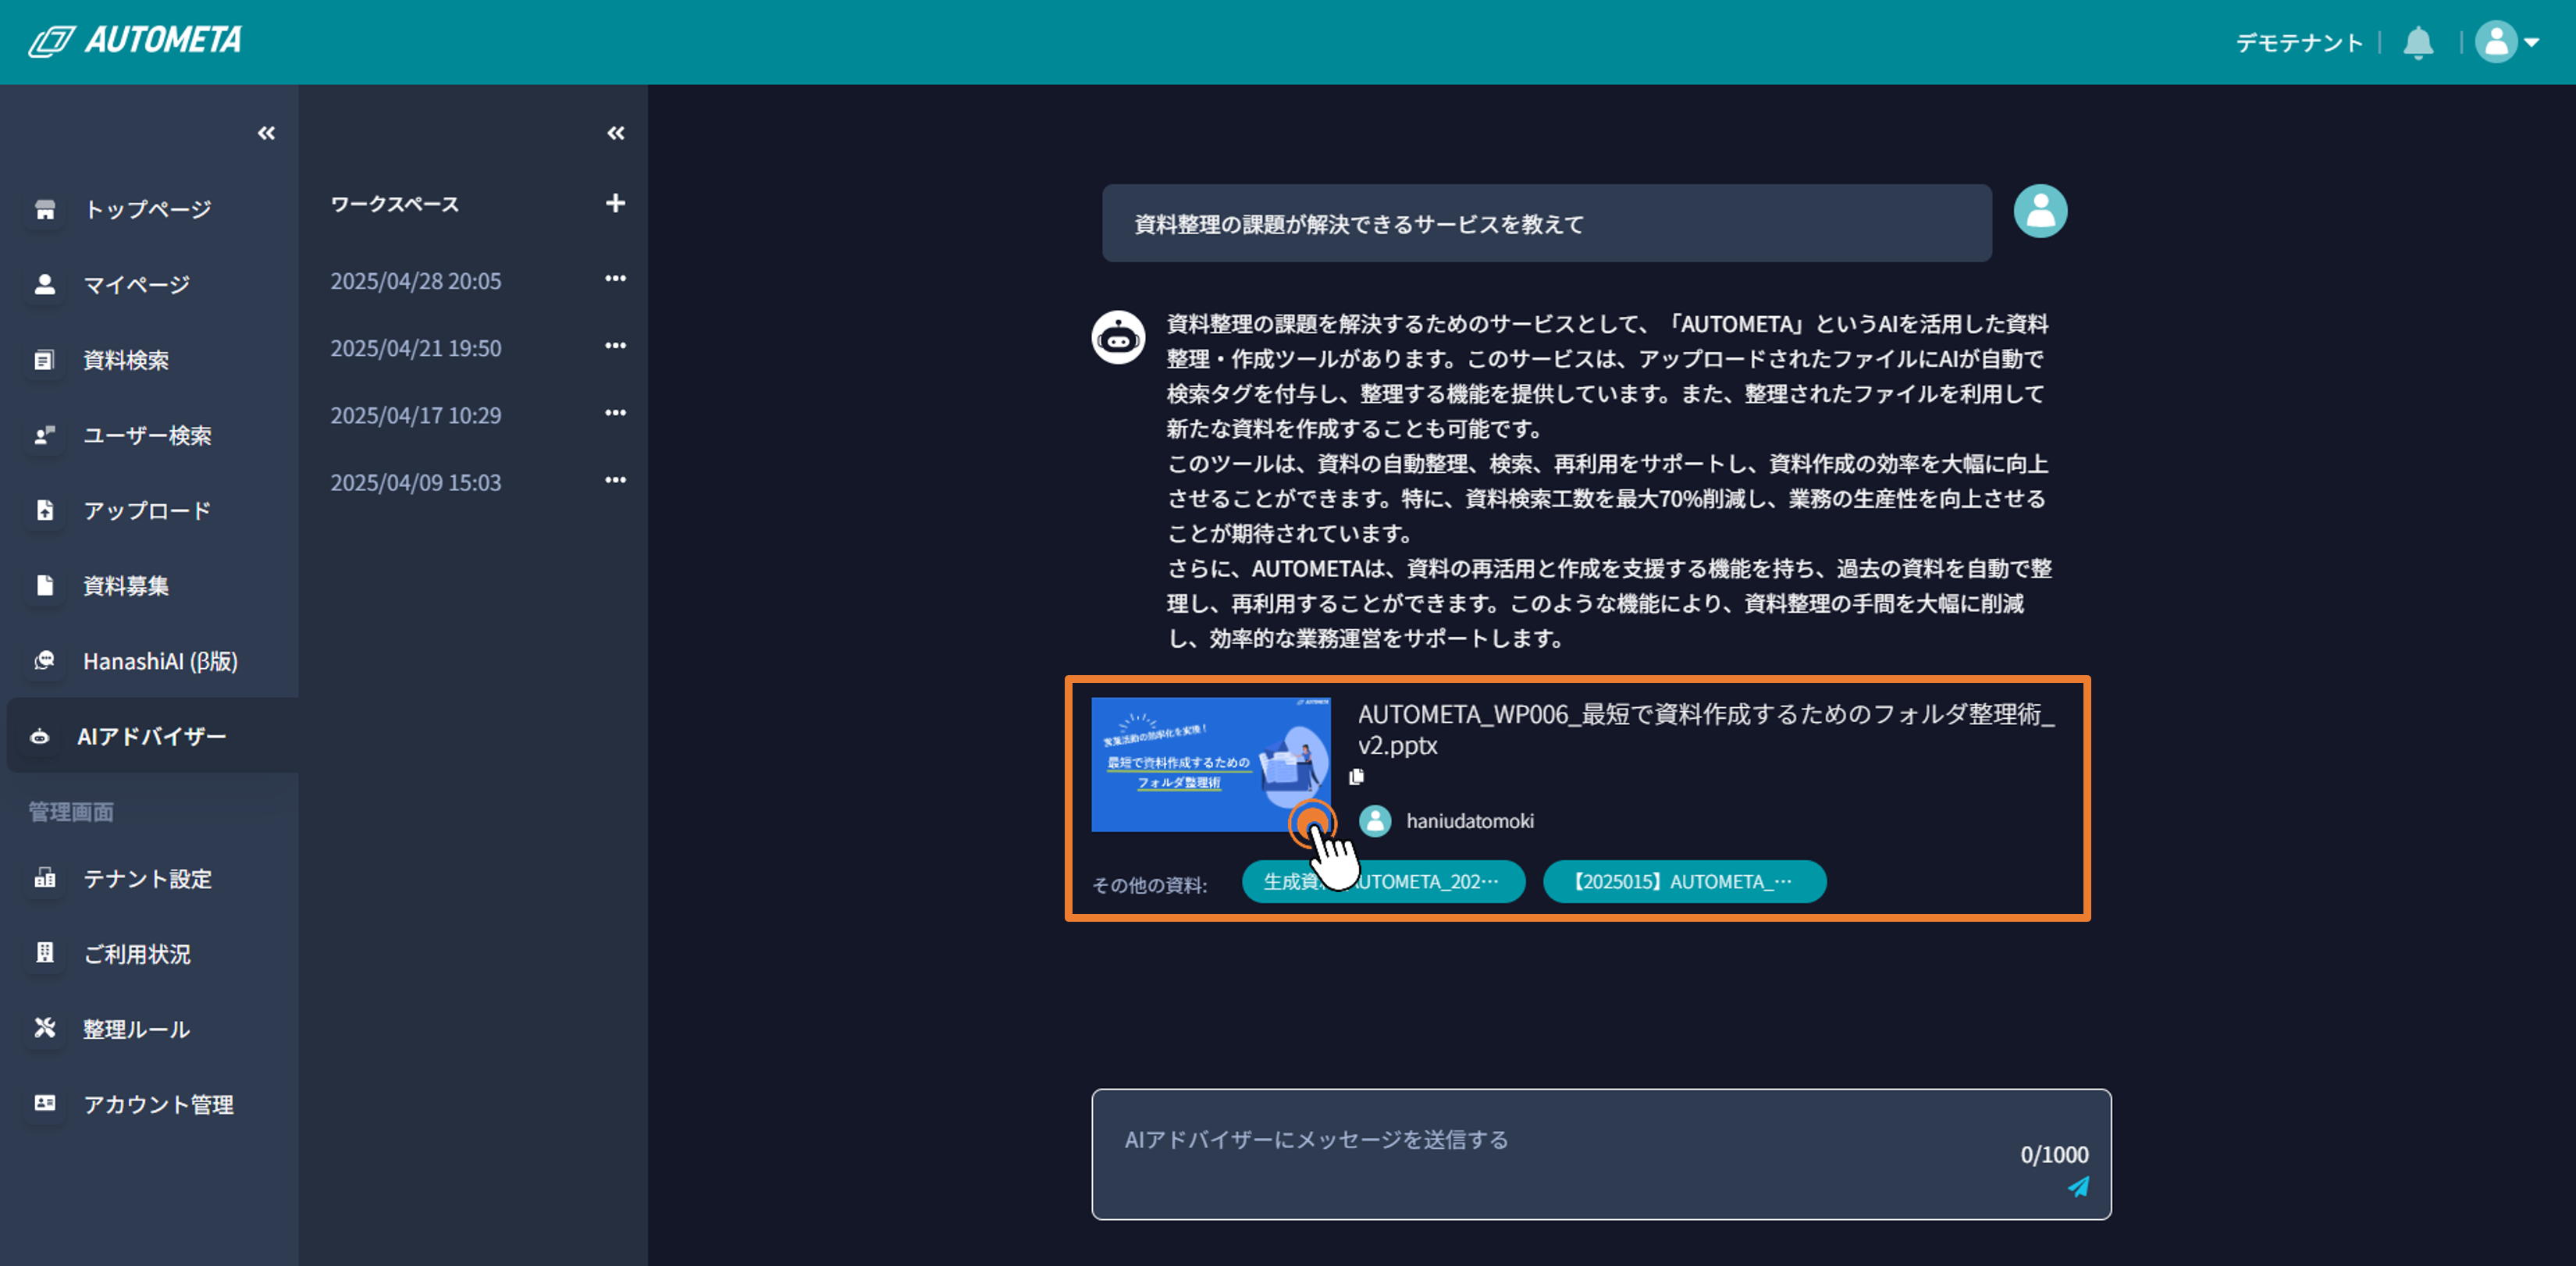Viewport: 2576px width, 1266px height.
Task: Click the AUTOMETA logo
Action: pyautogui.click(x=135, y=41)
